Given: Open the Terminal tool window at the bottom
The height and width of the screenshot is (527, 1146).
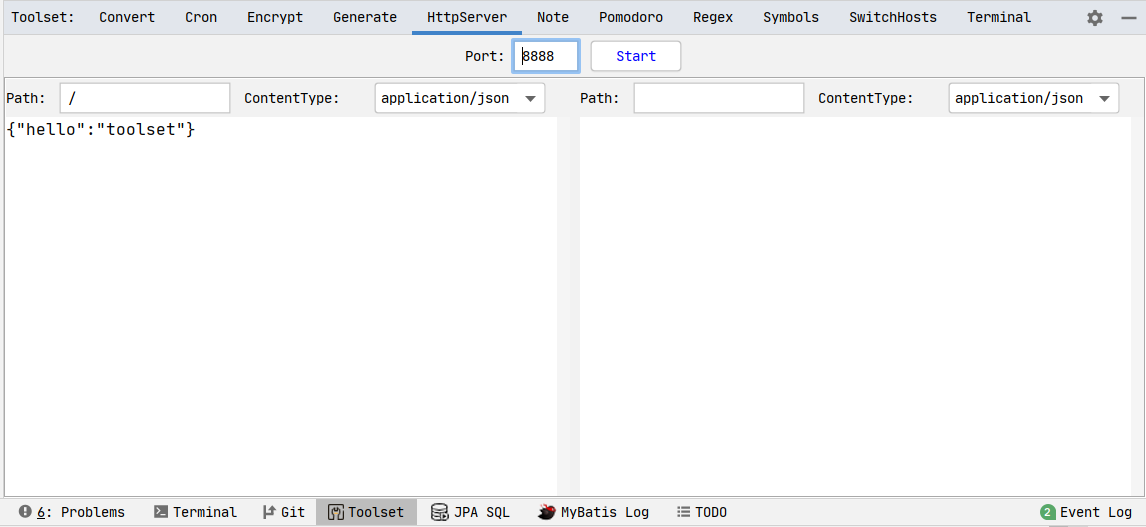Looking at the screenshot, I should (195, 512).
